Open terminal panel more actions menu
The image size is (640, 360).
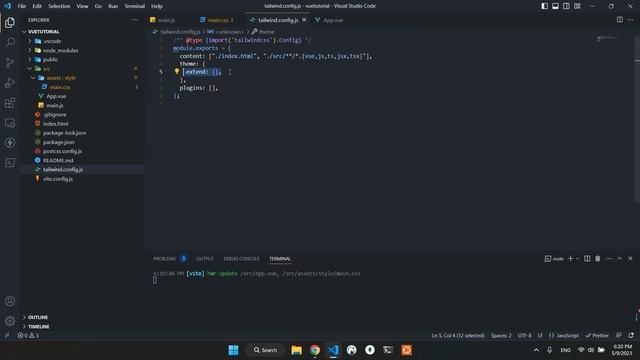pyautogui.click(x=609, y=258)
